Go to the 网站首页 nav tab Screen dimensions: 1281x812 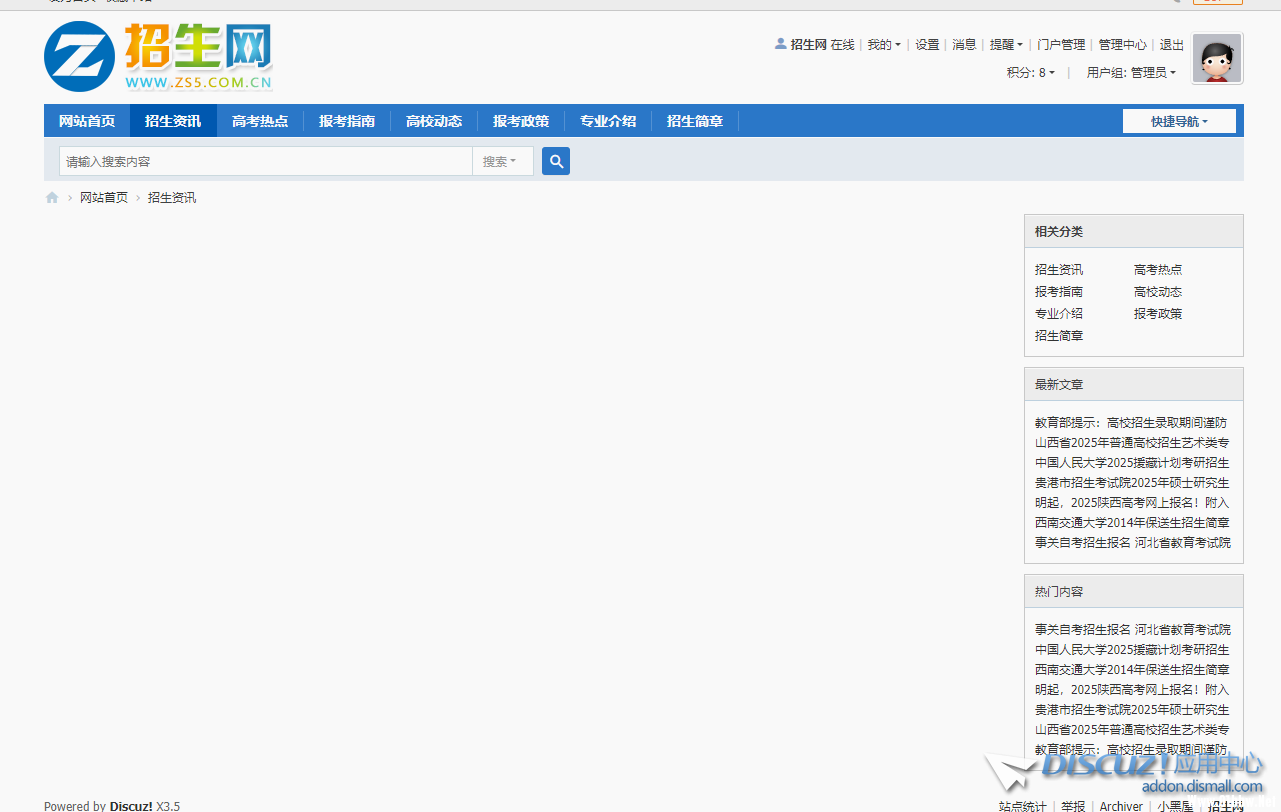(x=87, y=121)
